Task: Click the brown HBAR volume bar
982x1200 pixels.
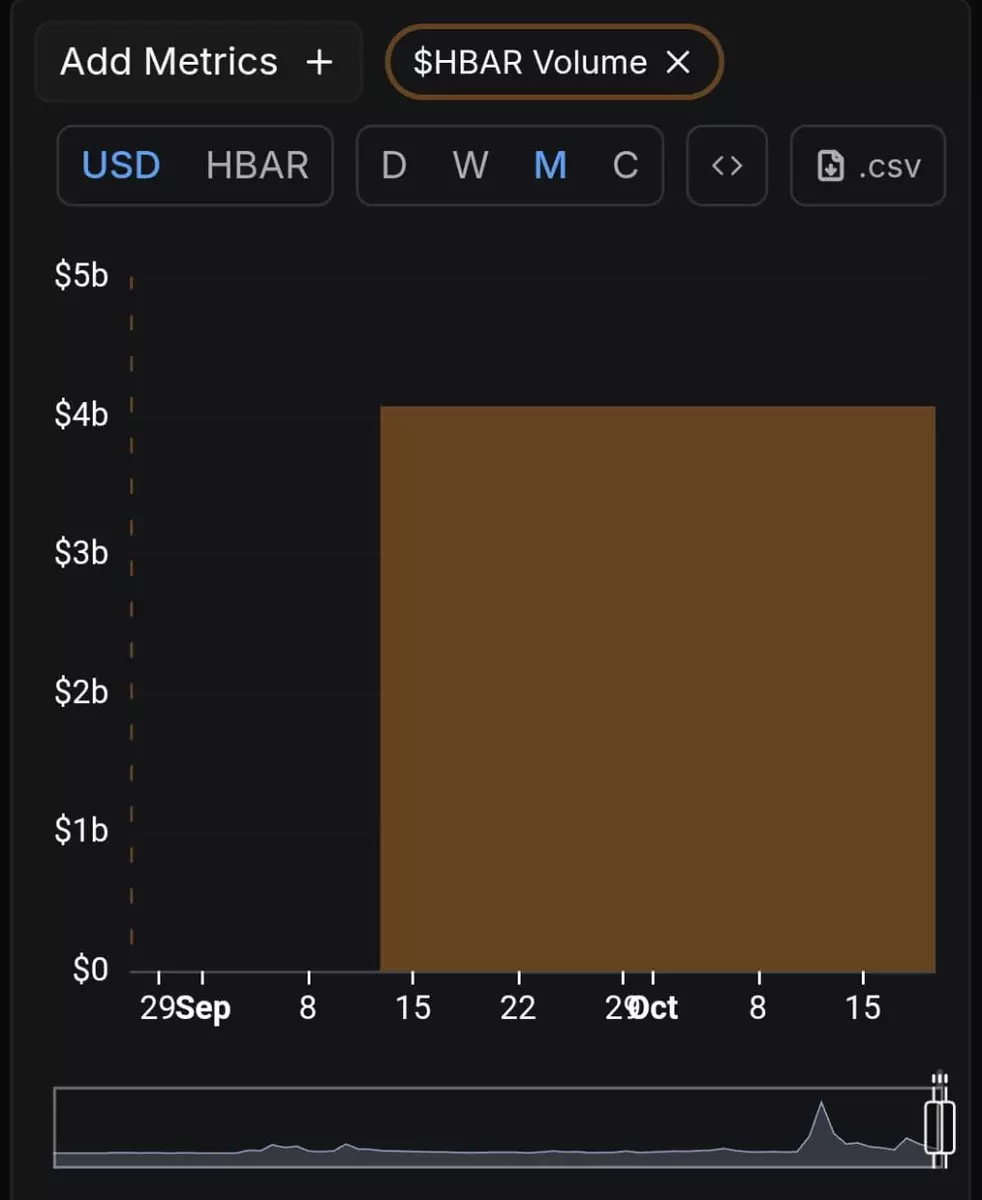Action: point(657,688)
